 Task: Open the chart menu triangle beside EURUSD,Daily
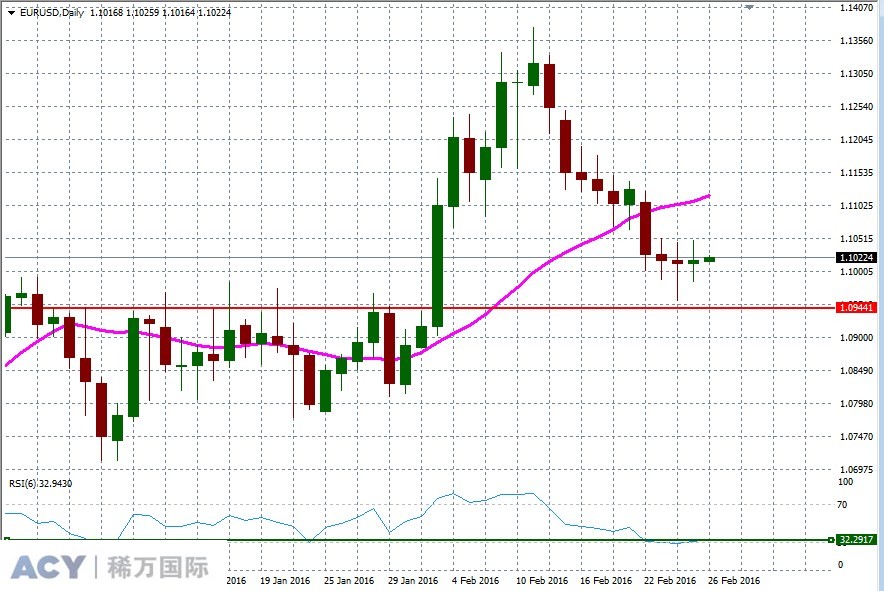(11, 13)
